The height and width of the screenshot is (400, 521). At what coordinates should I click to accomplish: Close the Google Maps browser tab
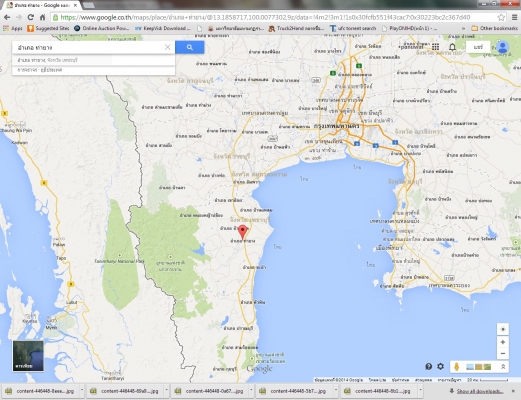click(x=75, y=5)
